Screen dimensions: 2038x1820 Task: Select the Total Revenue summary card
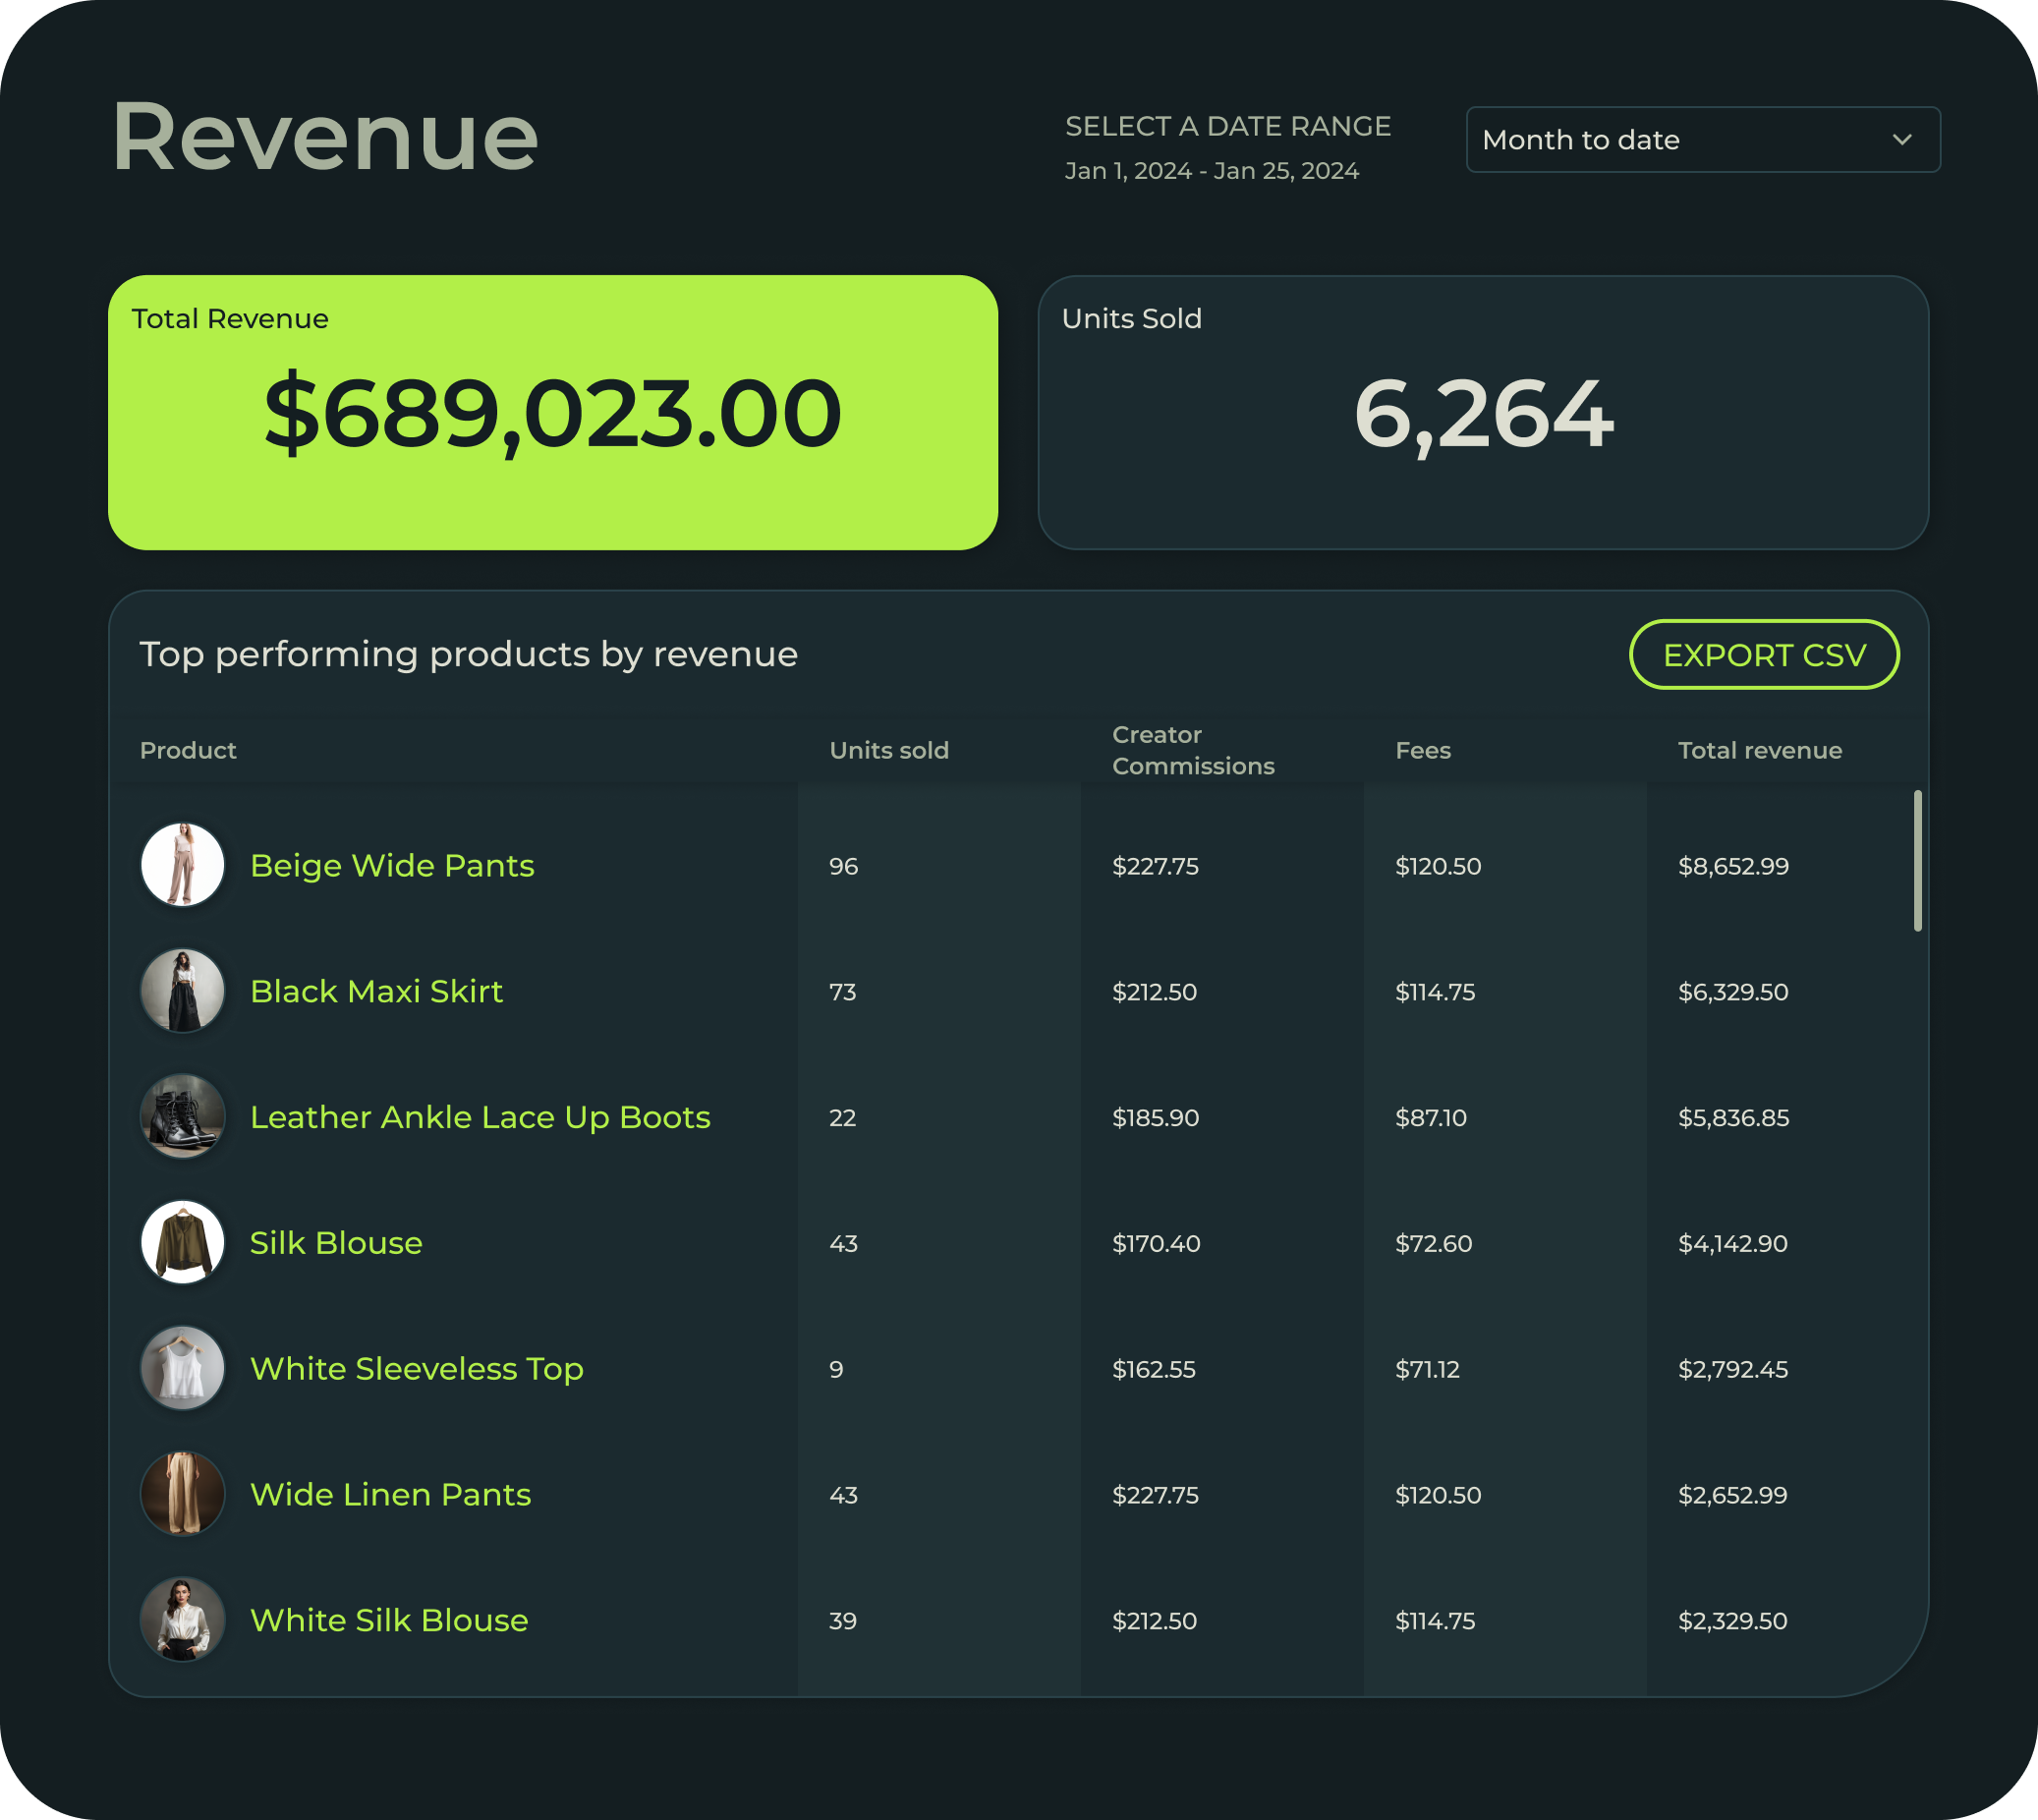pyautogui.click(x=552, y=412)
